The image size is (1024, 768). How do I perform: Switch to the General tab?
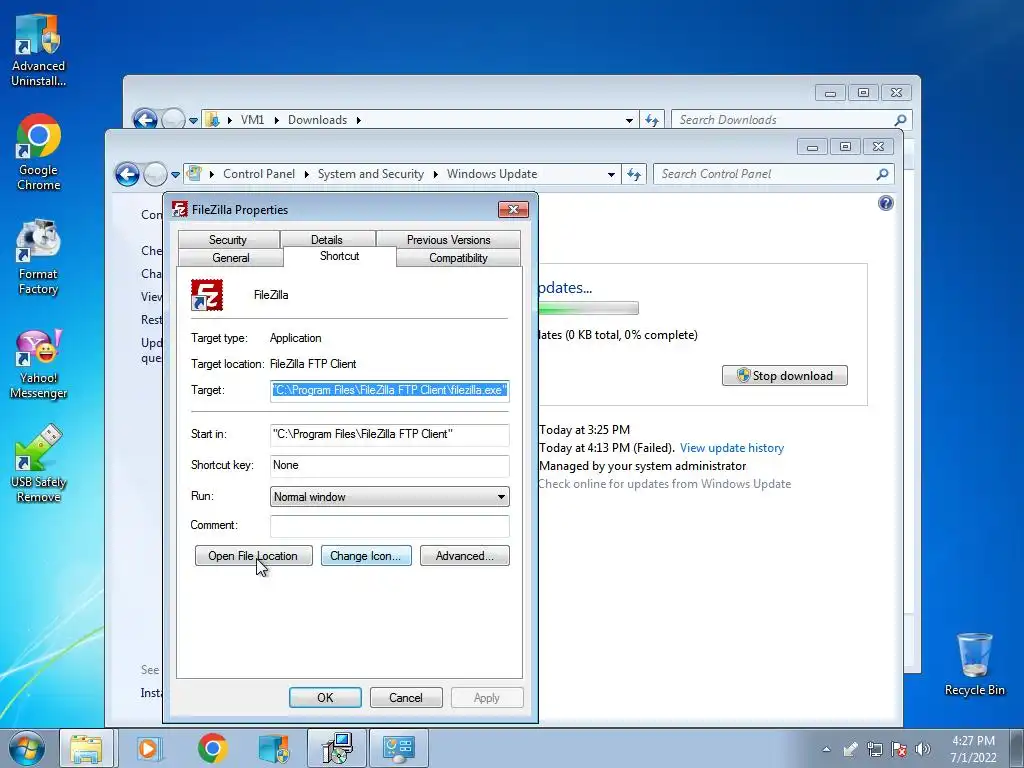231,257
